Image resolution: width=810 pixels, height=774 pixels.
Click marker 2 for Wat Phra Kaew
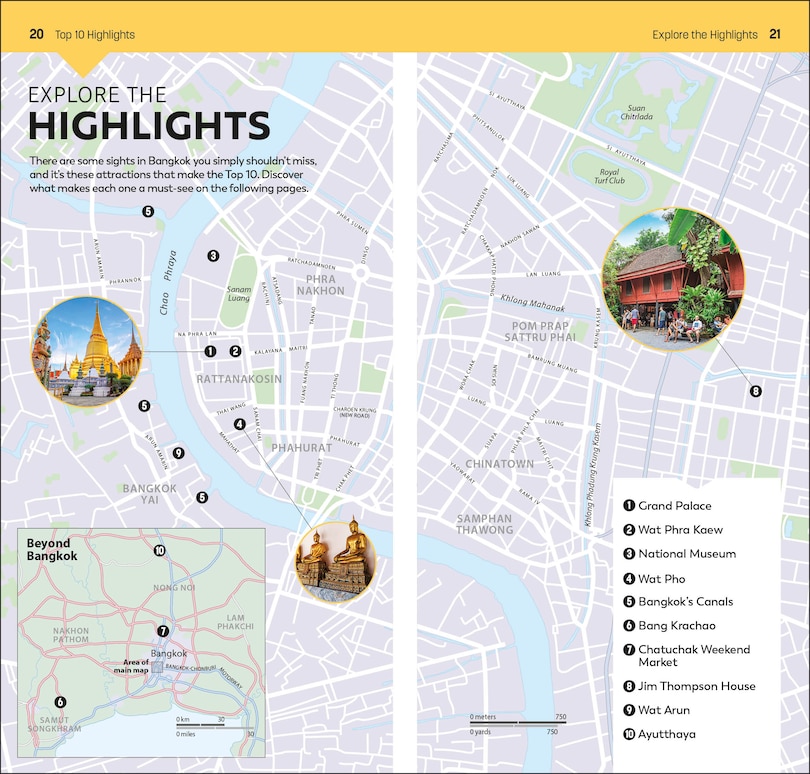(x=236, y=351)
